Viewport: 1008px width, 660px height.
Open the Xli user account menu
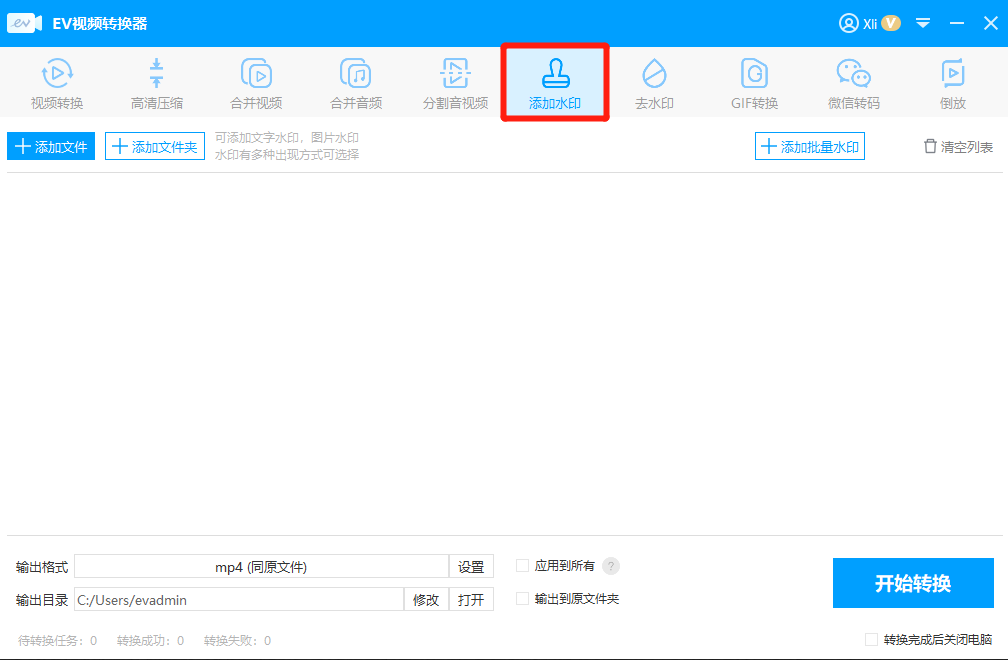pos(866,22)
